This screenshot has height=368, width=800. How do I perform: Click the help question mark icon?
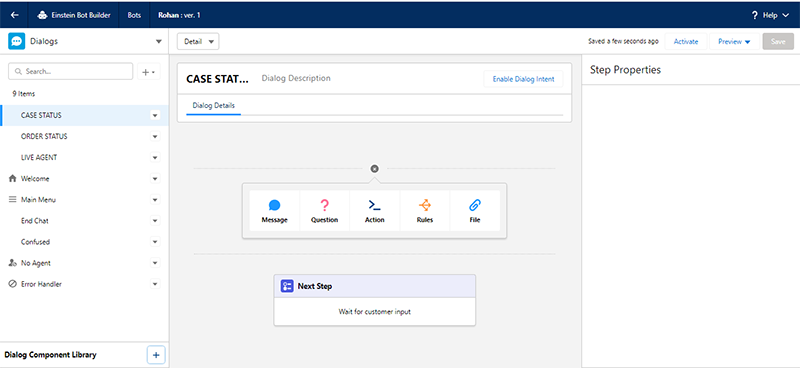point(755,15)
